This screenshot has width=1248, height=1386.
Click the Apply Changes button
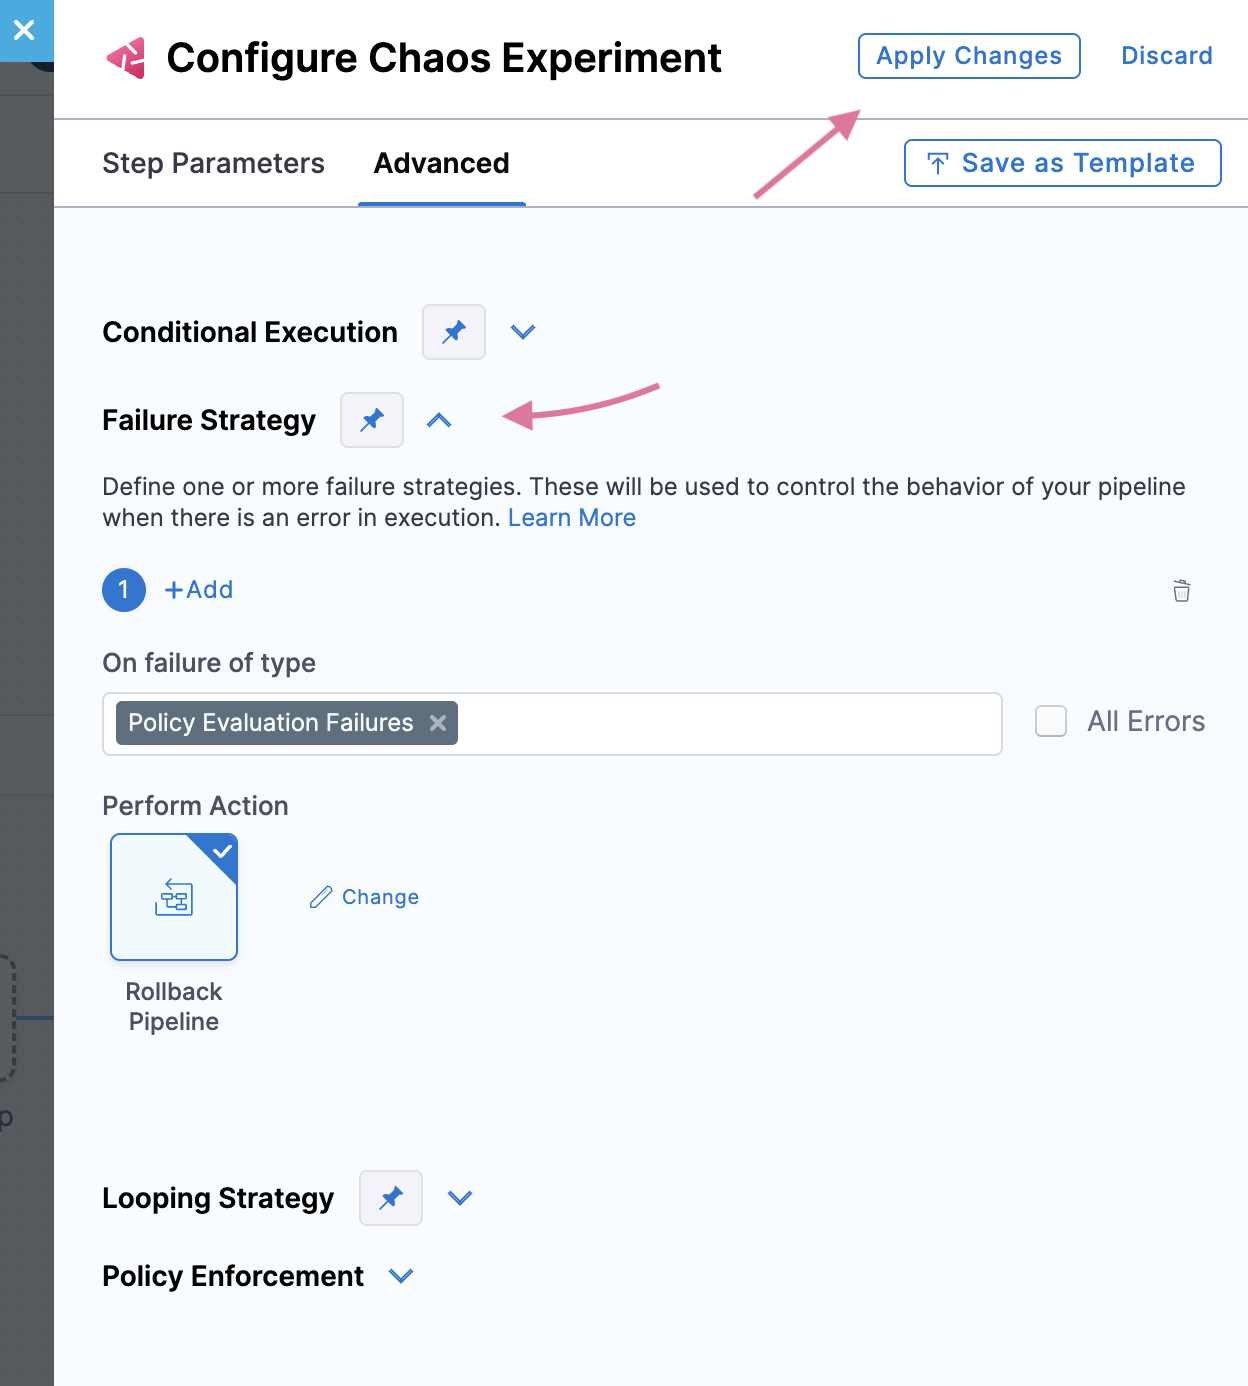(968, 56)
